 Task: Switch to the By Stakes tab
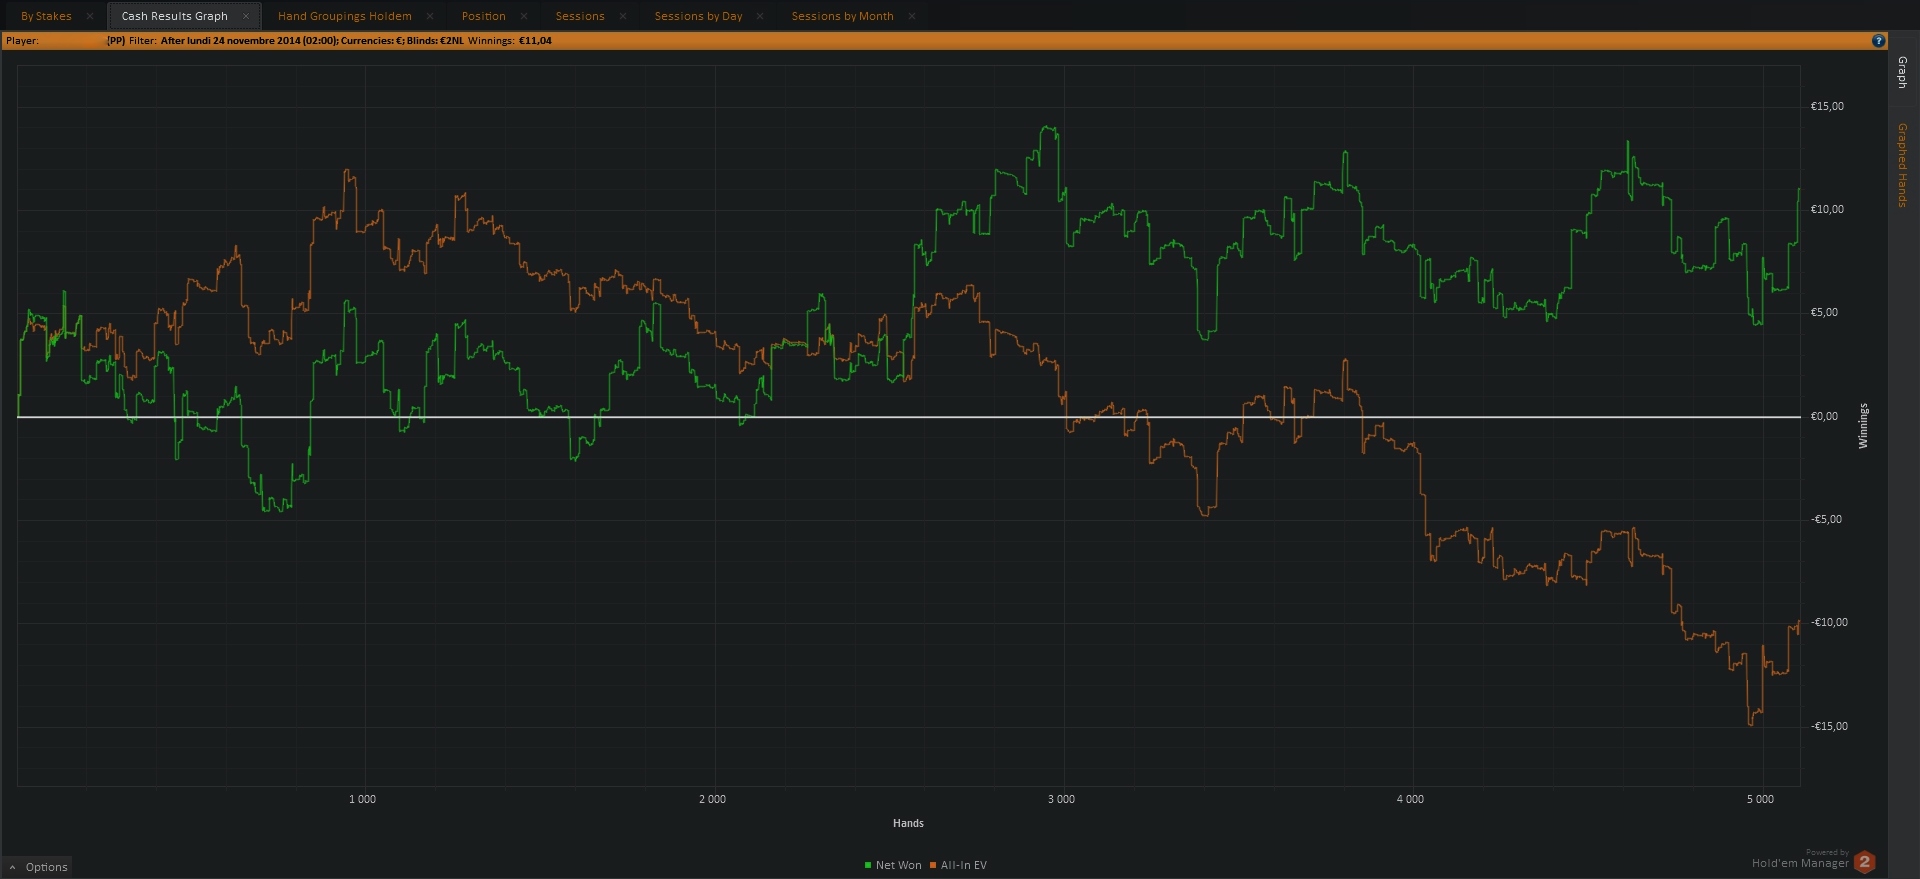coord(46,16)
